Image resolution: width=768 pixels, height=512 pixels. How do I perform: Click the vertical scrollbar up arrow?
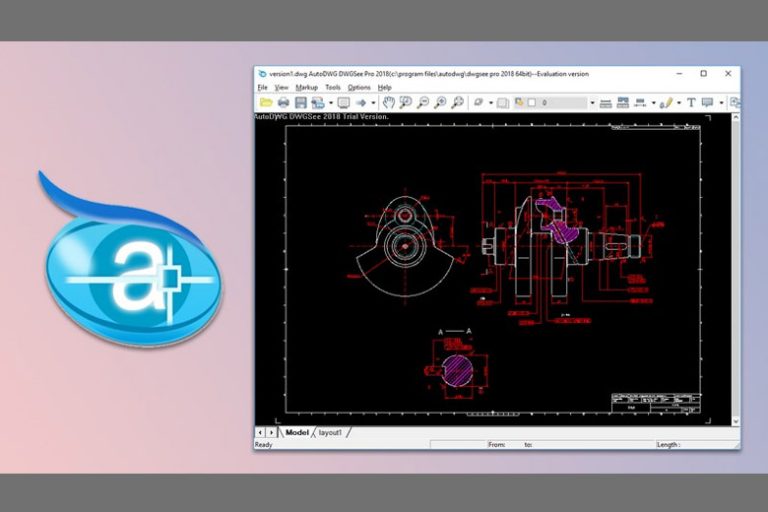tap(736, 118)
